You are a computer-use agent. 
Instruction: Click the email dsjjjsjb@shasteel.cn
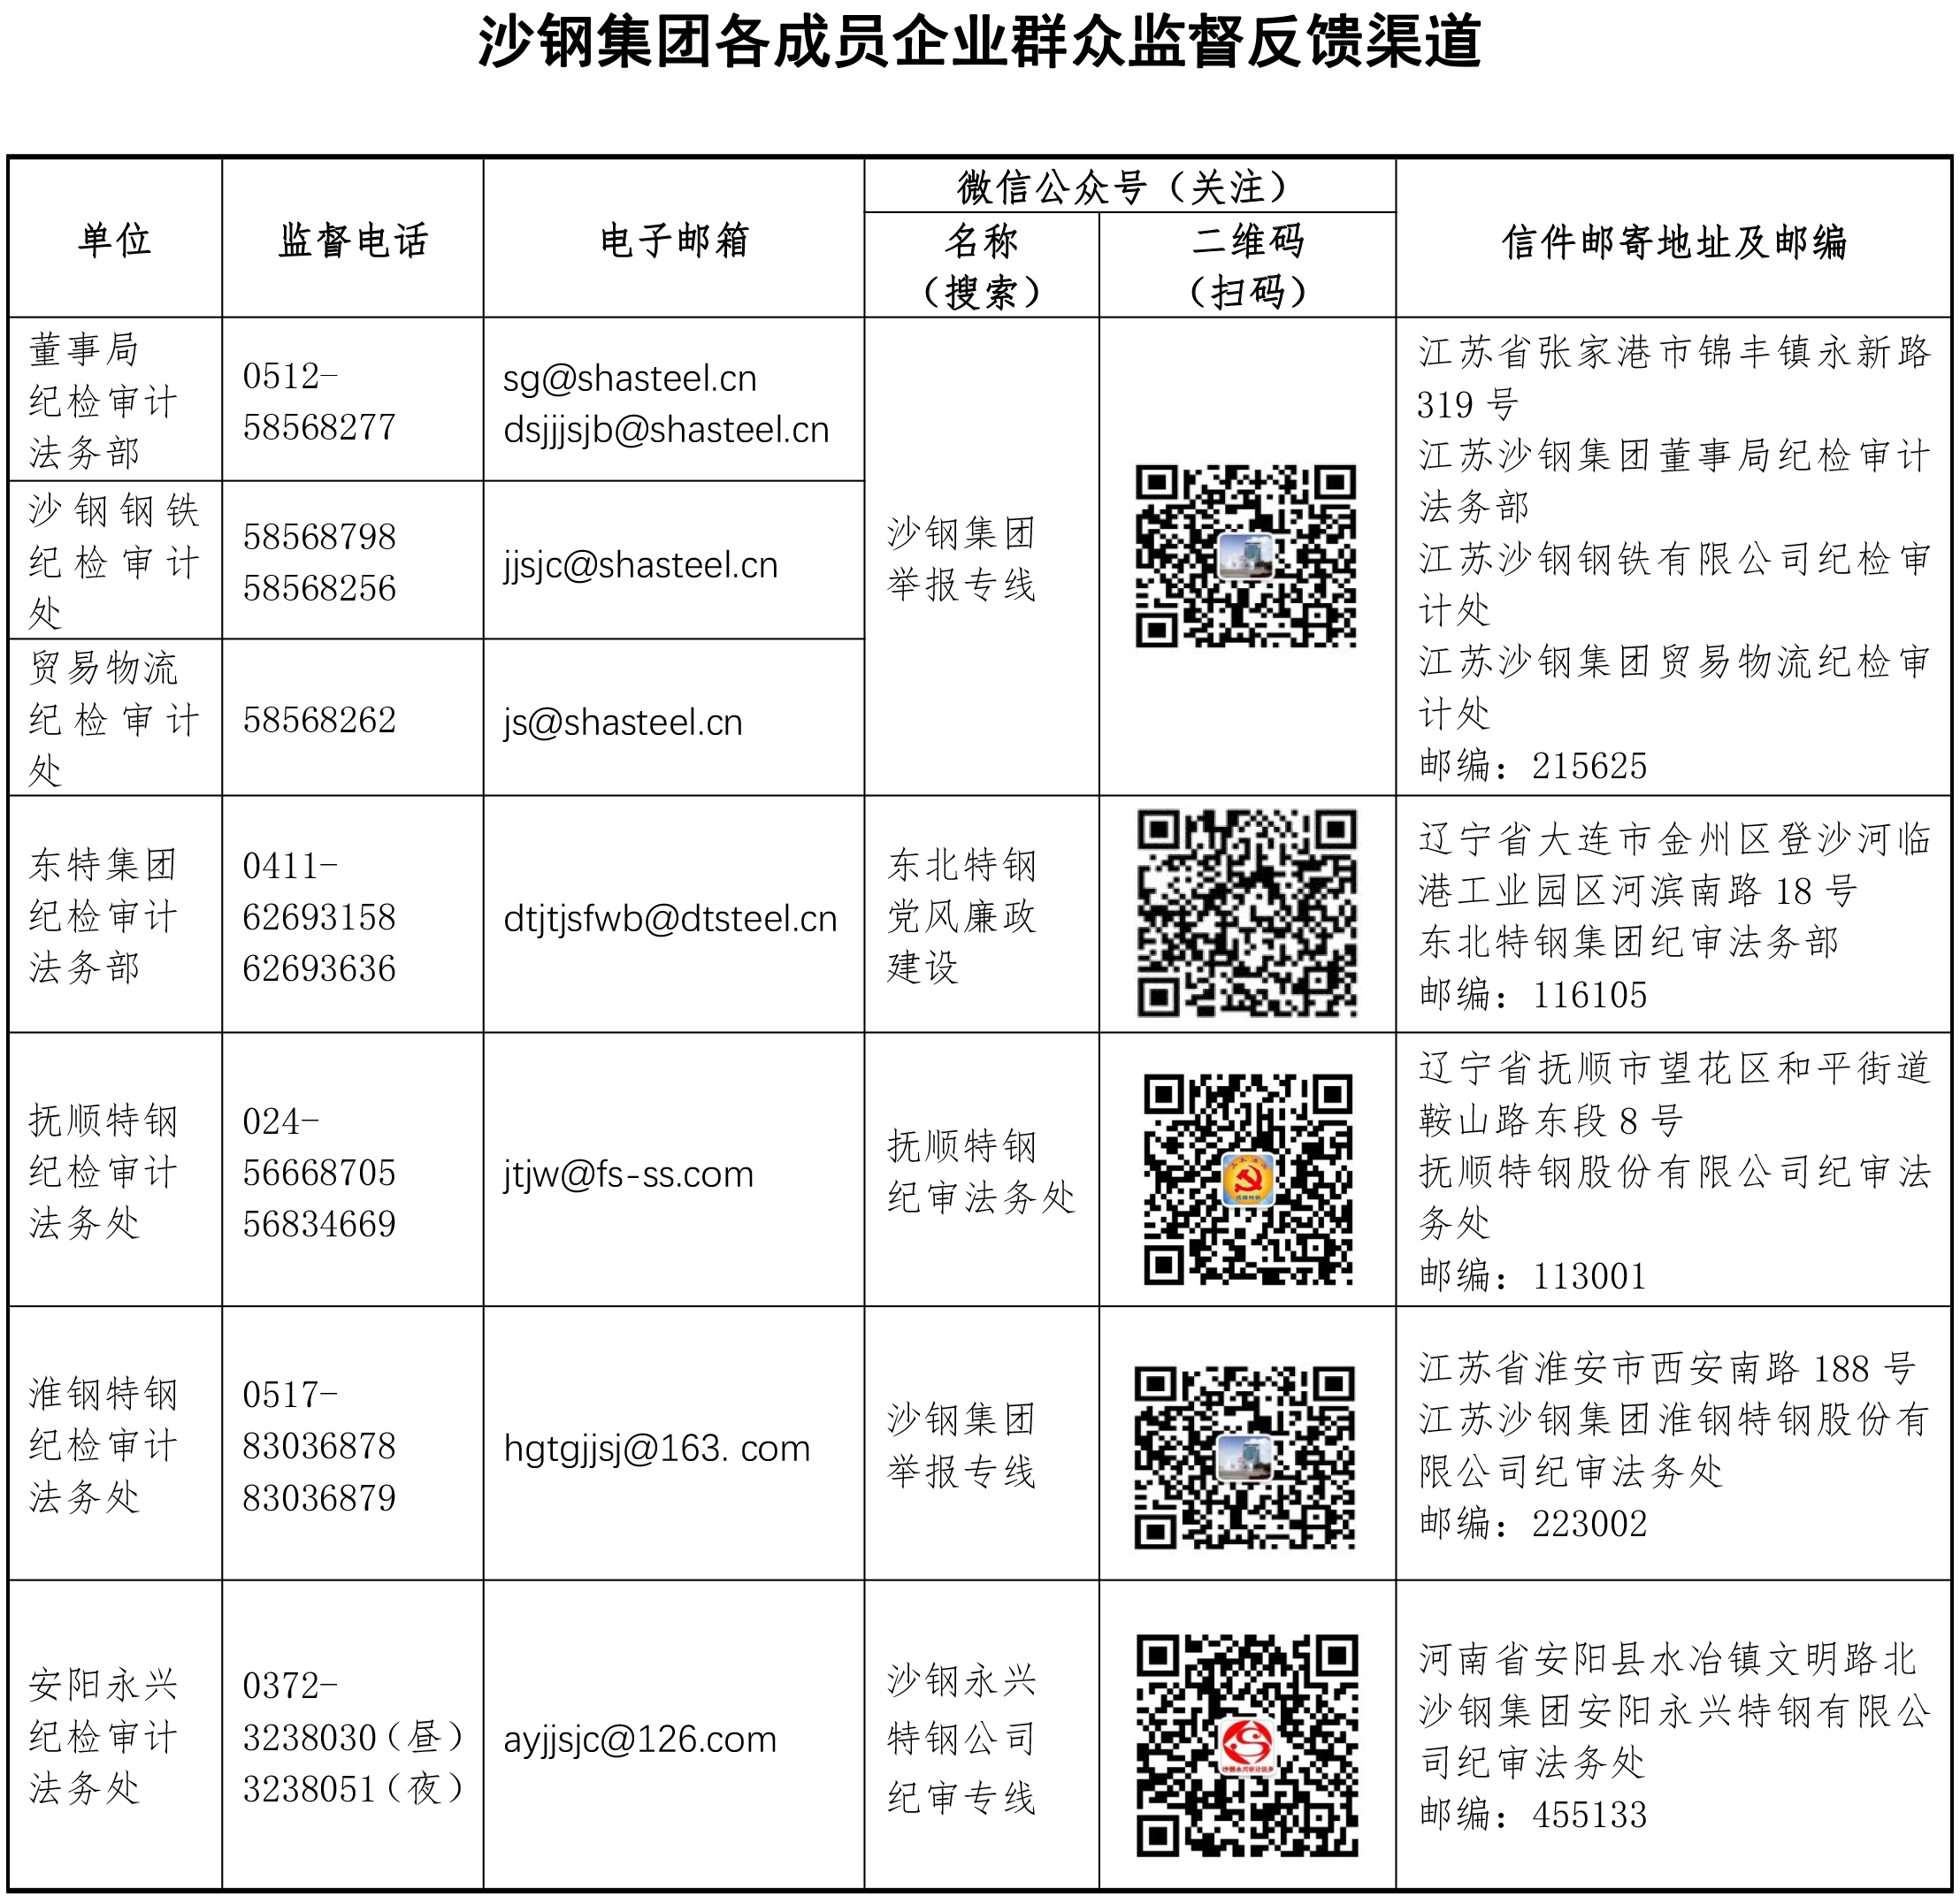666,430
